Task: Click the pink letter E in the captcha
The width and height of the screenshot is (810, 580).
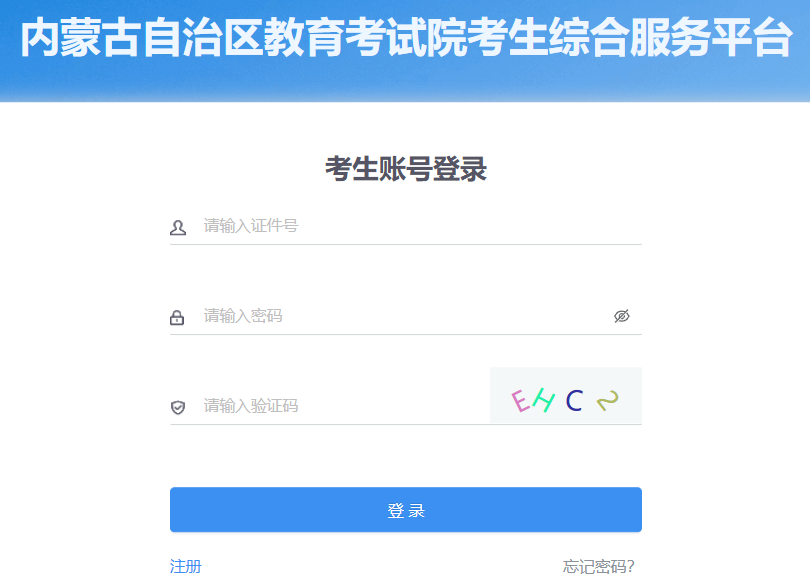Action: (521, 401)
